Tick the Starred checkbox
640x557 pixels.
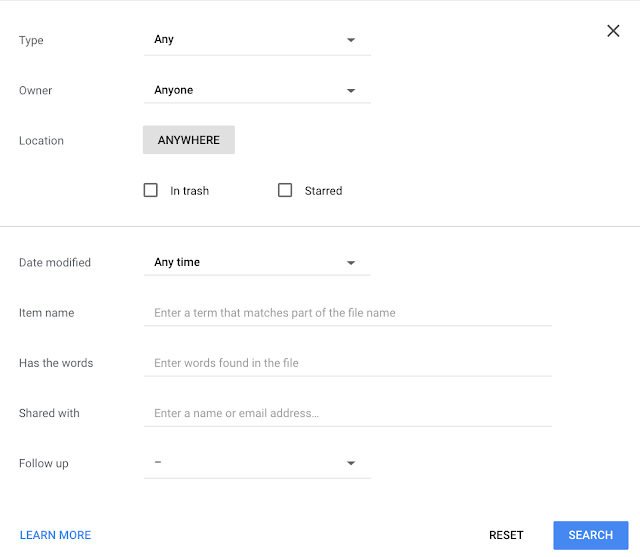click(x=285, y=190)
